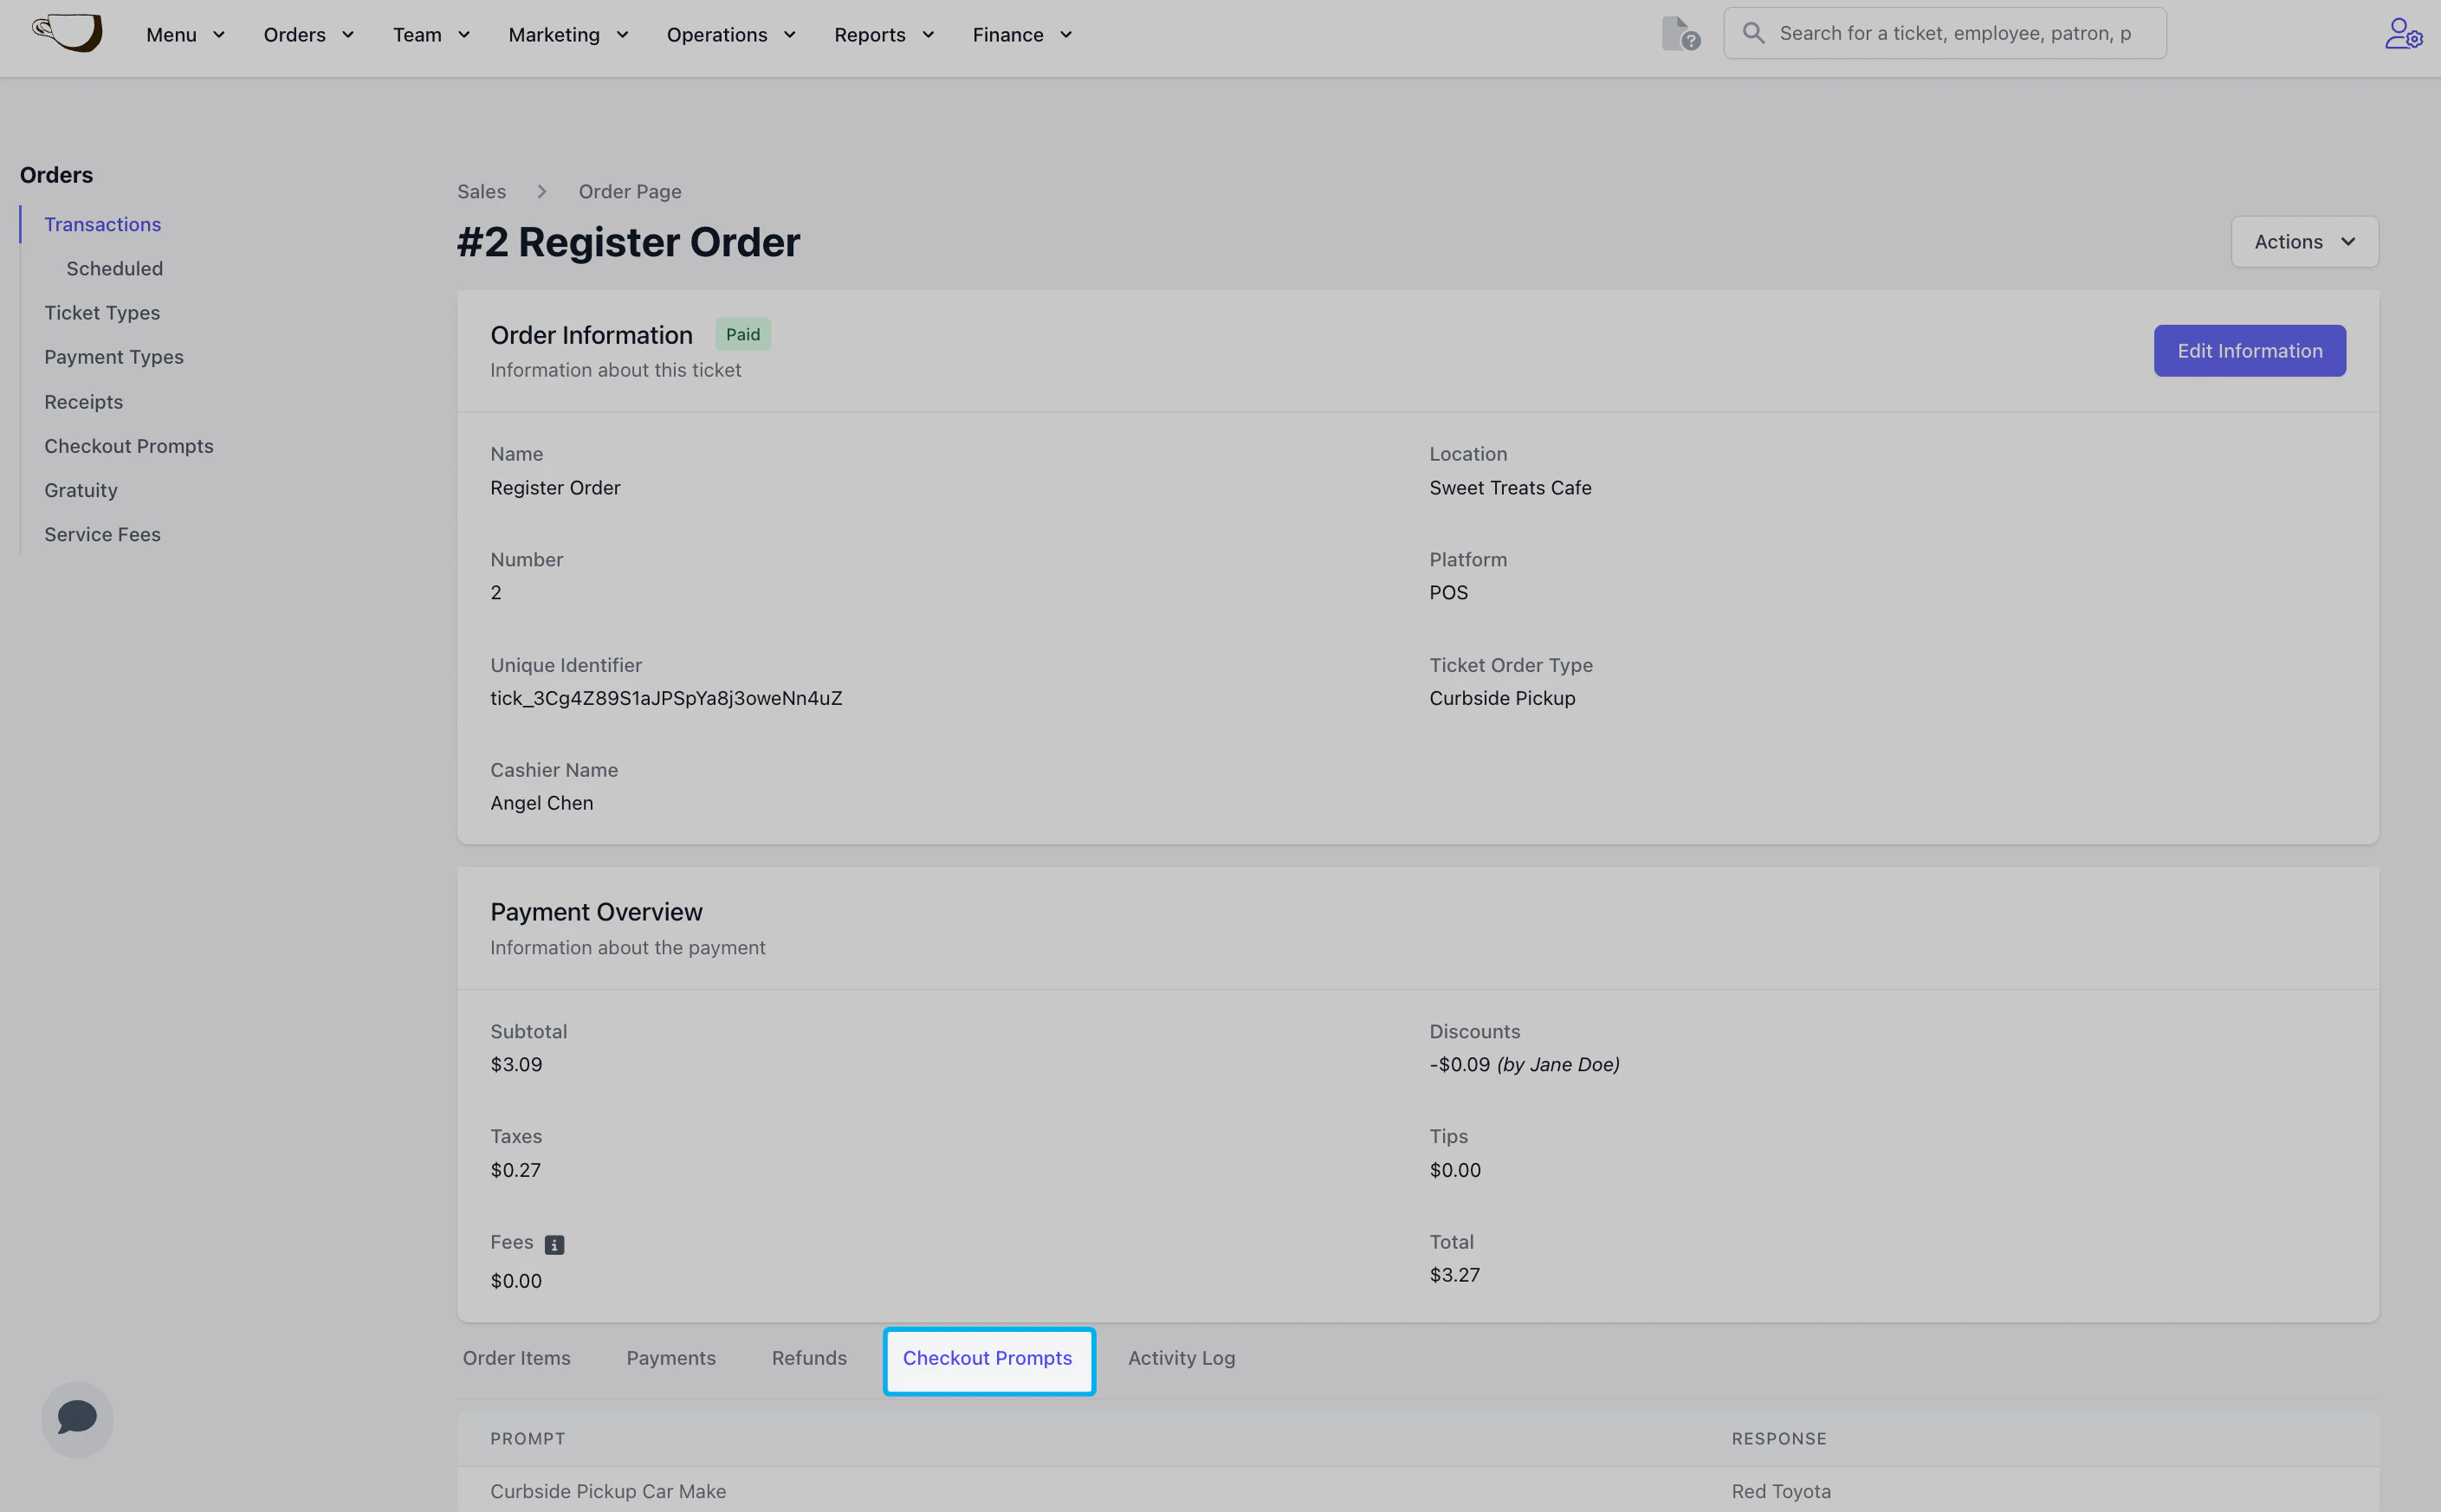Click the Fees info icon
Image resolution: width=2441 pixels, height=1512 pixels.
(x=554, y=1244)
